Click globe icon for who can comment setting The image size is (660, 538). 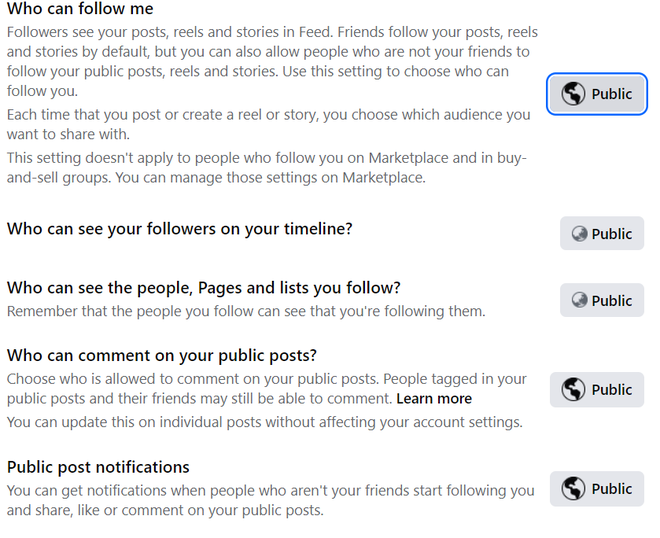pyautogui.click(x=573, y=390)
